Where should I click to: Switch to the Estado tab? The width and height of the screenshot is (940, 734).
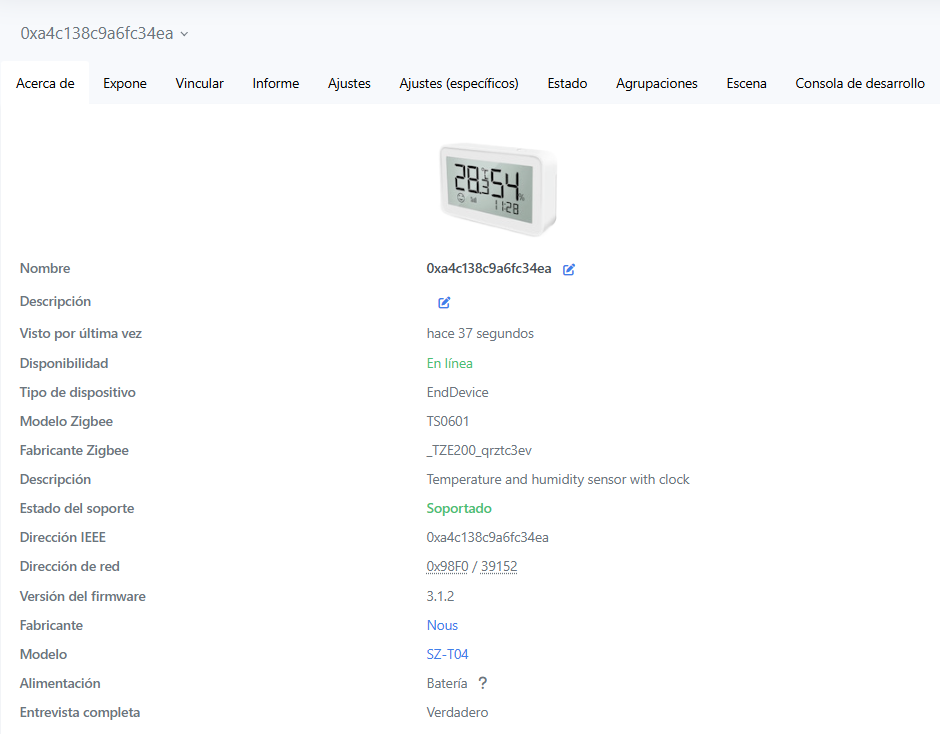coord(567,83)
